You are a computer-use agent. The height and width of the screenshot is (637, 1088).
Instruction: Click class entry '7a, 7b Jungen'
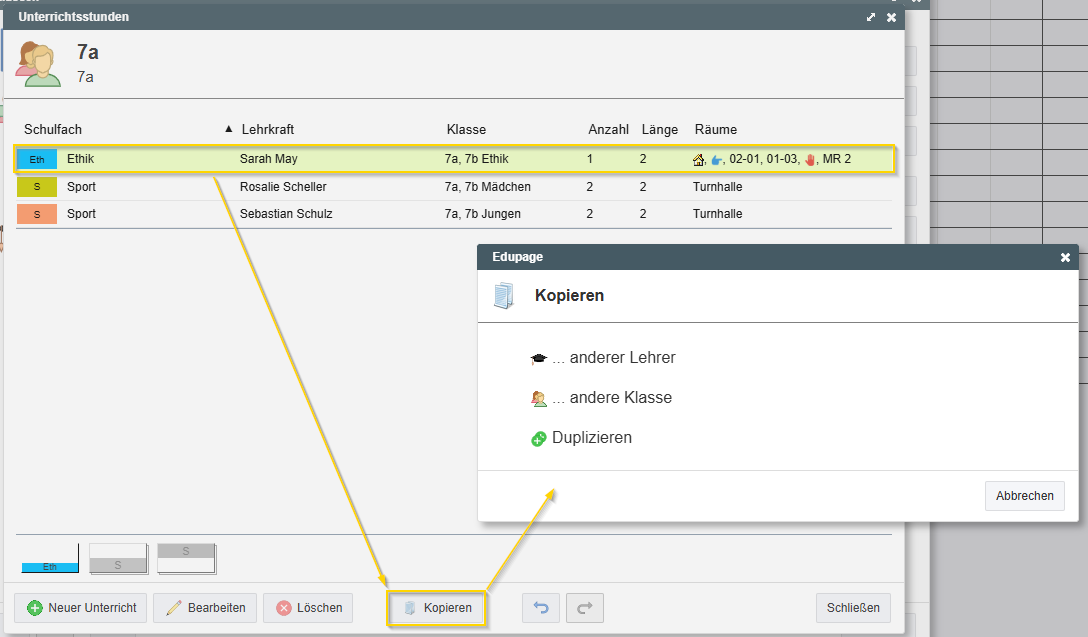coord(483,214)
